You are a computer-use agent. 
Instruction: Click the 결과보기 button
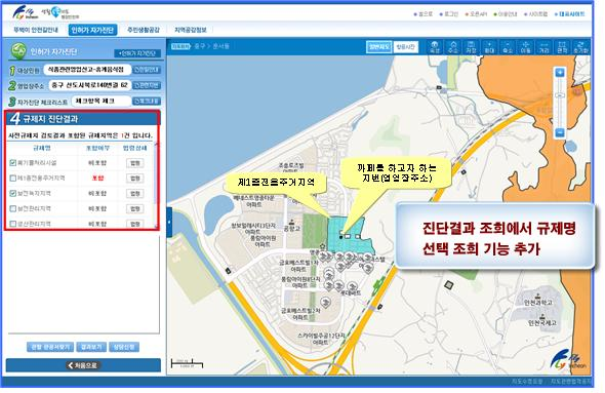tap(91, 347)
